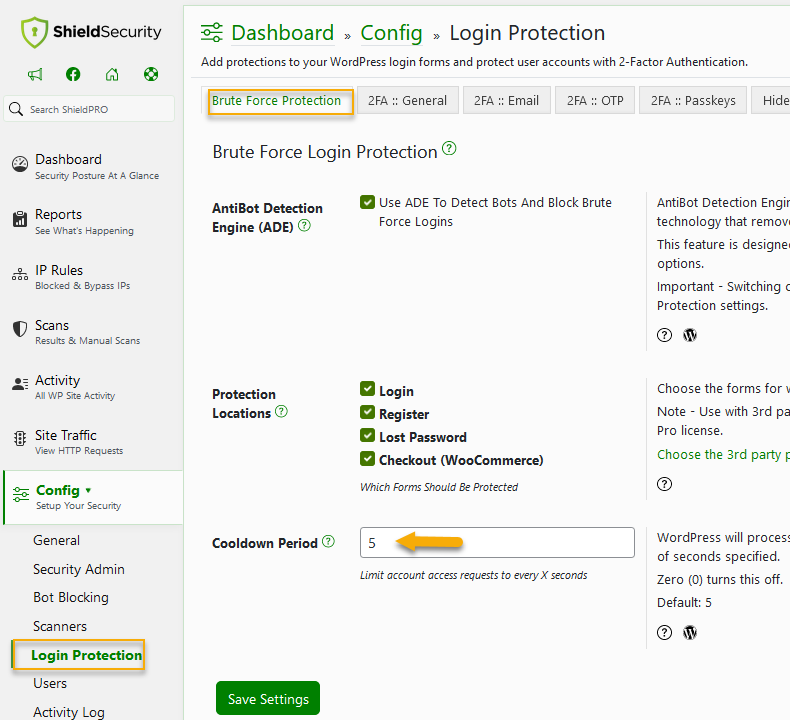
Task: Click the search magnifier icon
Action: pos(16,109)
